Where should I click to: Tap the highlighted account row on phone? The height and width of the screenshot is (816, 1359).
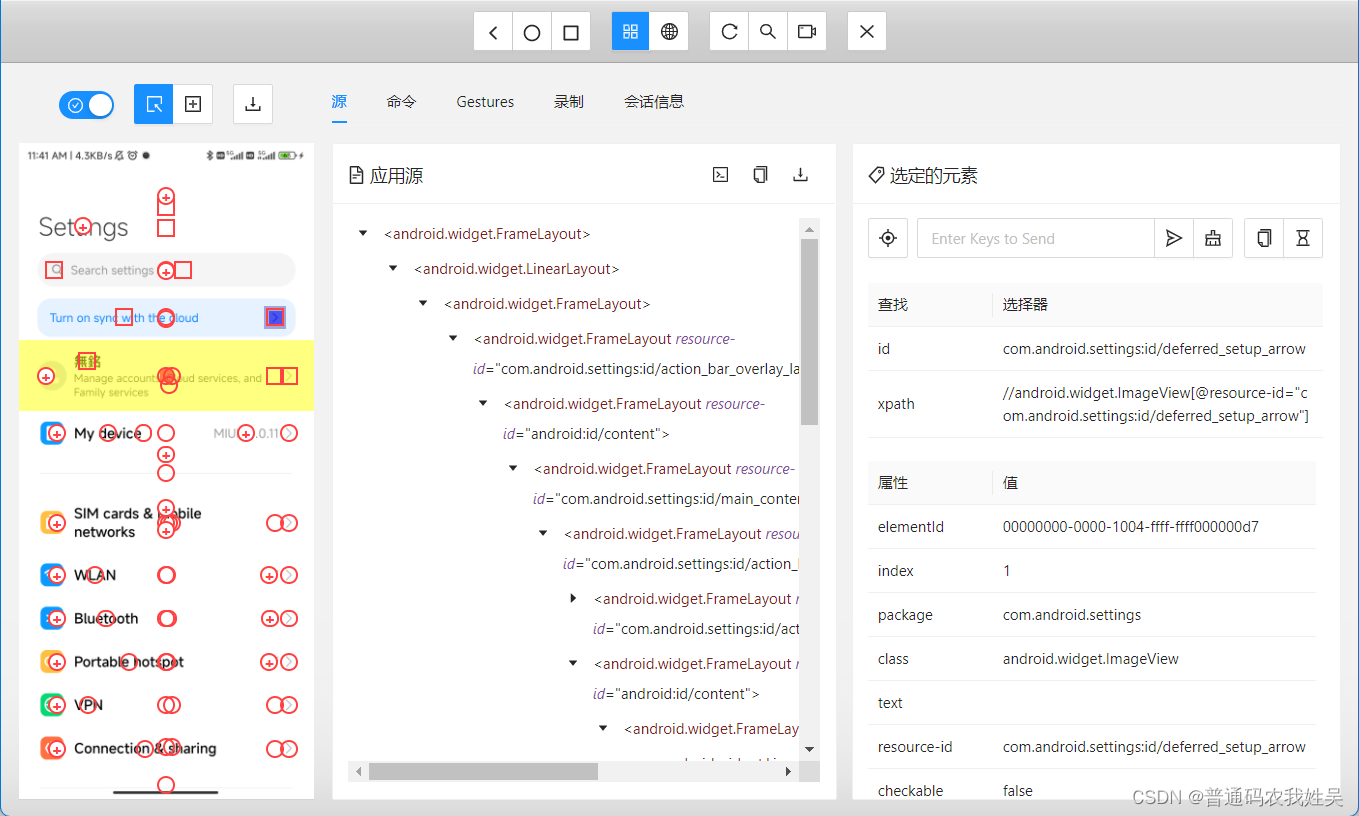click(166, 375)
